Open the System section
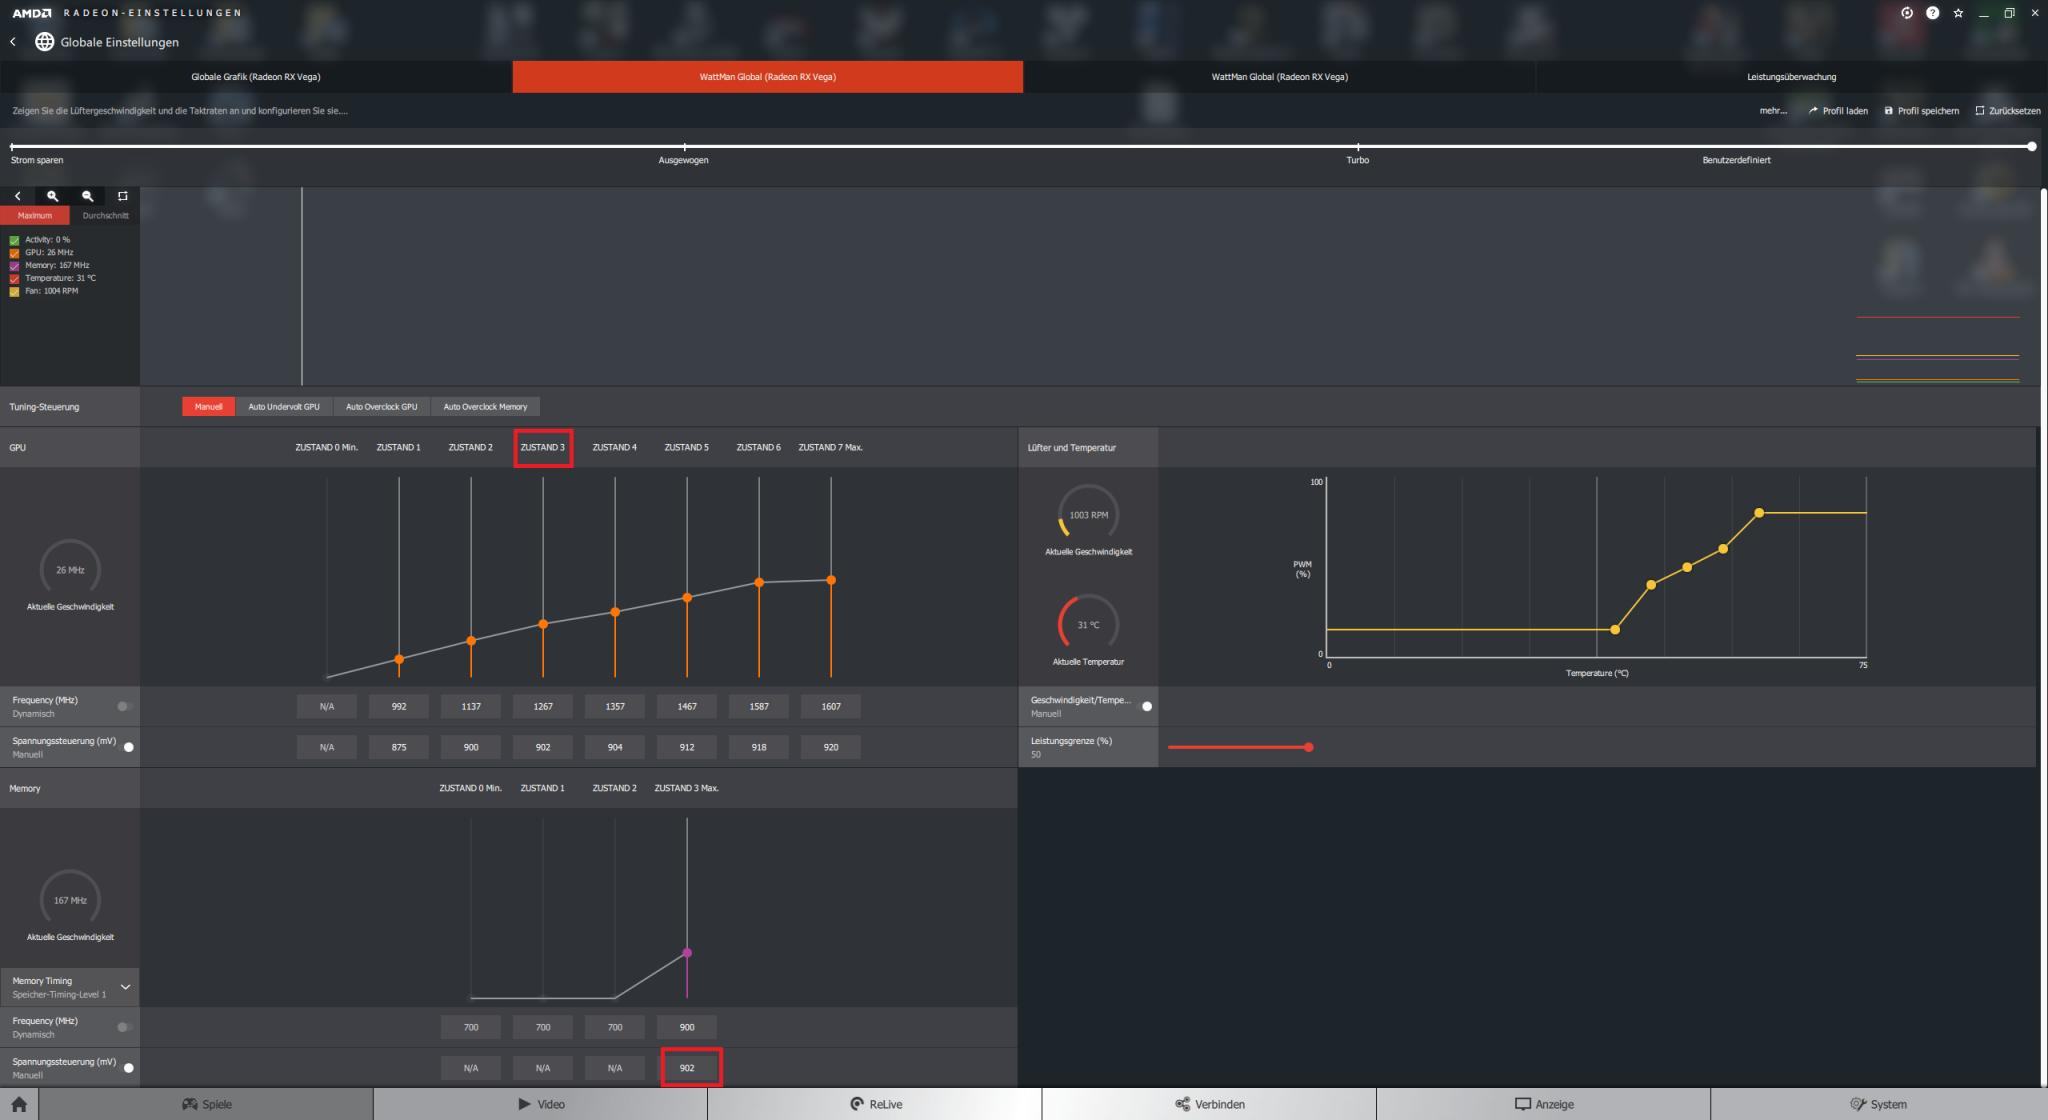The image size is (2048, 1120). [x=1878, y=1104]
